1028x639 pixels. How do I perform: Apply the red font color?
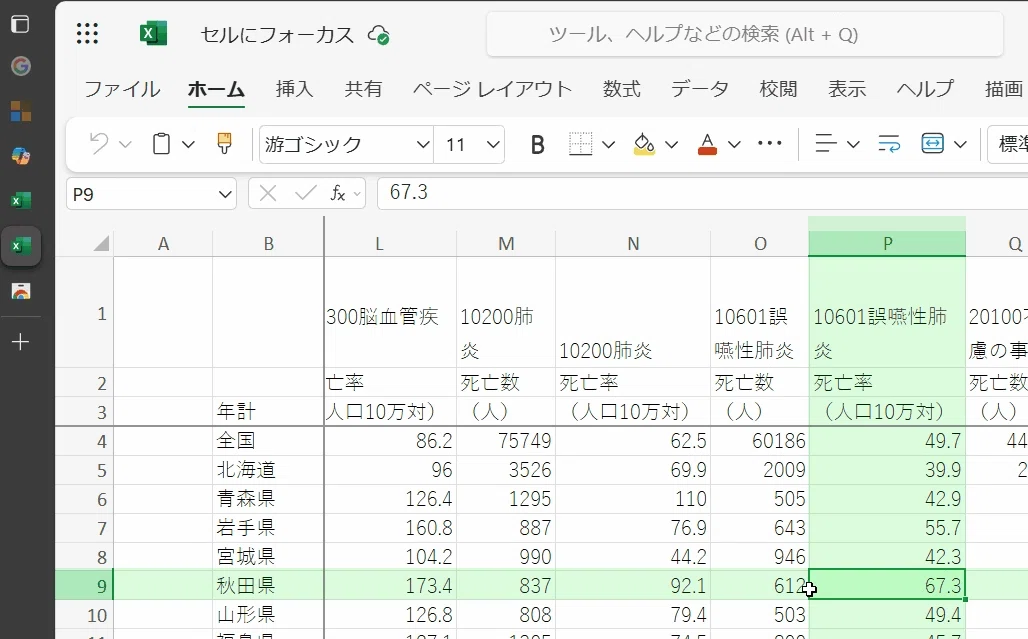coord(707,144)
